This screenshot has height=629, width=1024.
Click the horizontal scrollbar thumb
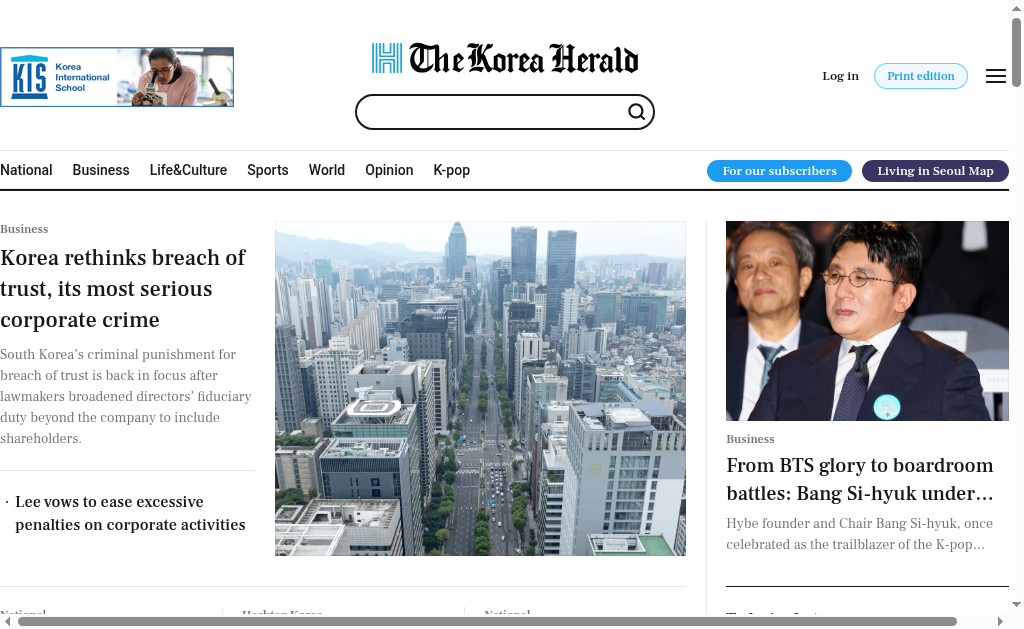tap(487, 621)
